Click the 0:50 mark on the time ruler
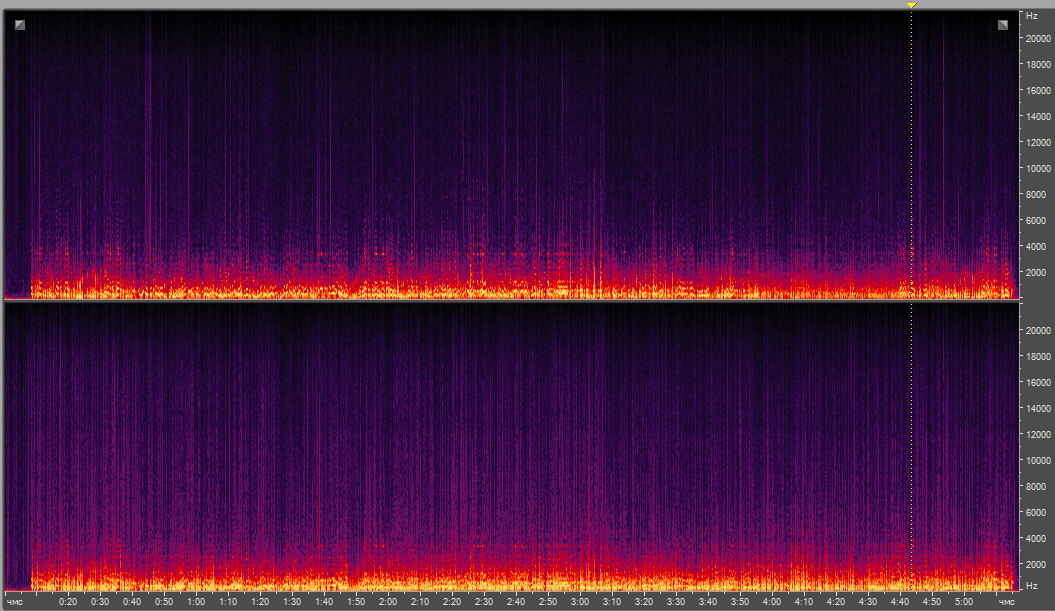 pos(164,602)
